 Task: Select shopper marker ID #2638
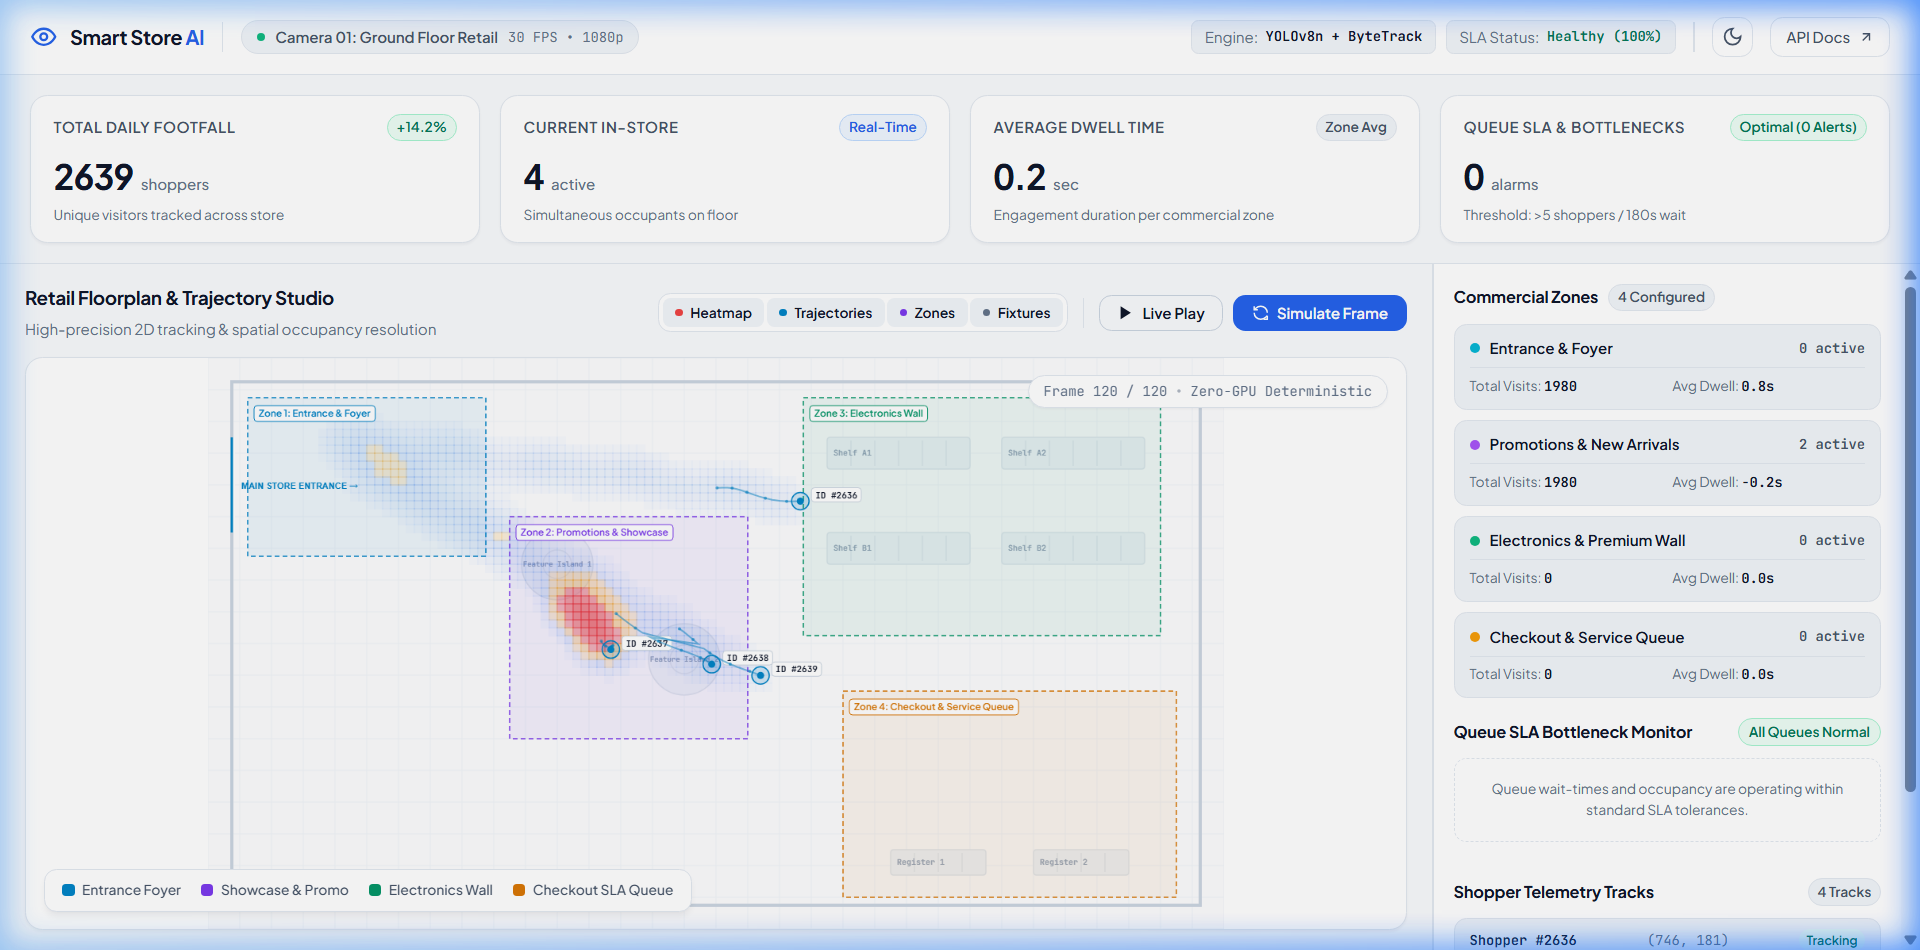coord(711,664)
